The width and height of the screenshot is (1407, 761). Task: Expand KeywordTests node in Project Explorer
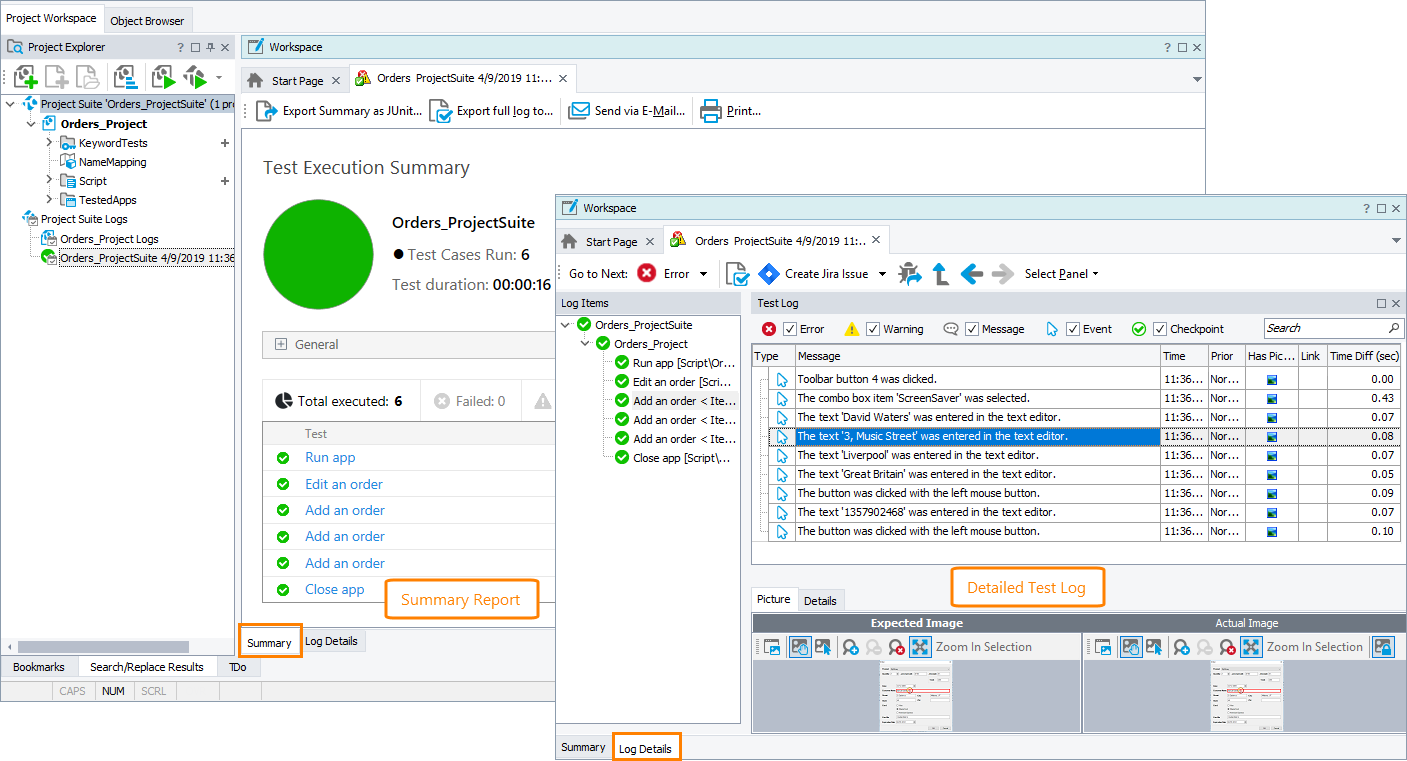click(49, 143)
